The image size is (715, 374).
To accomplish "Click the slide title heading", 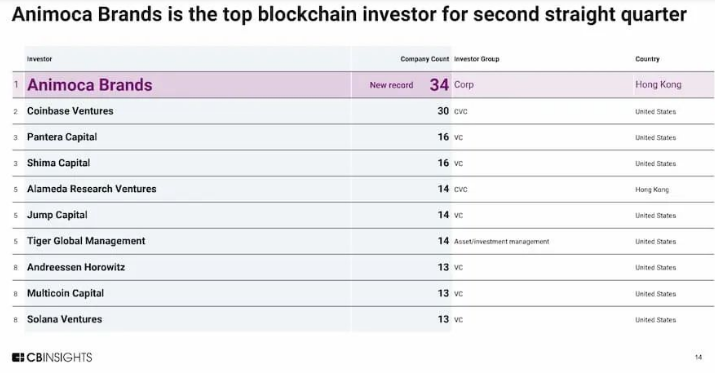I will 349,14.
